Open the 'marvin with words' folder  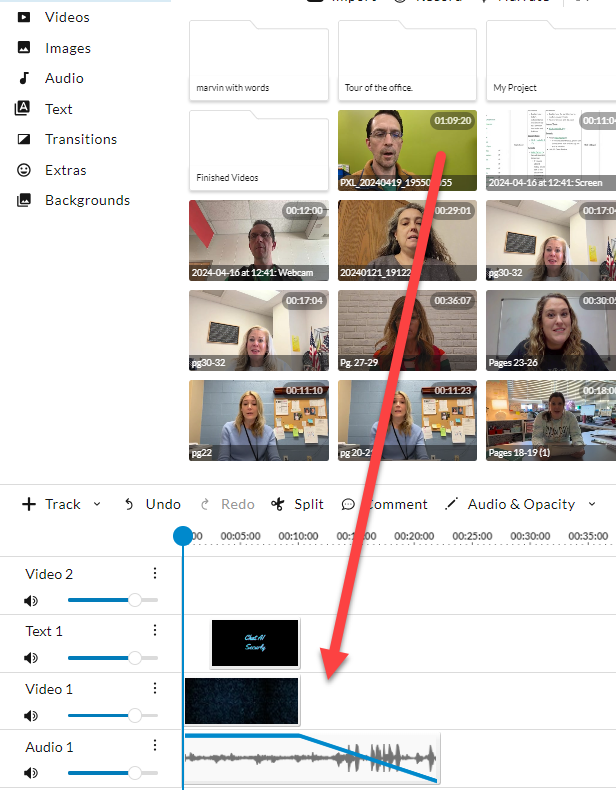click(259, 60)
